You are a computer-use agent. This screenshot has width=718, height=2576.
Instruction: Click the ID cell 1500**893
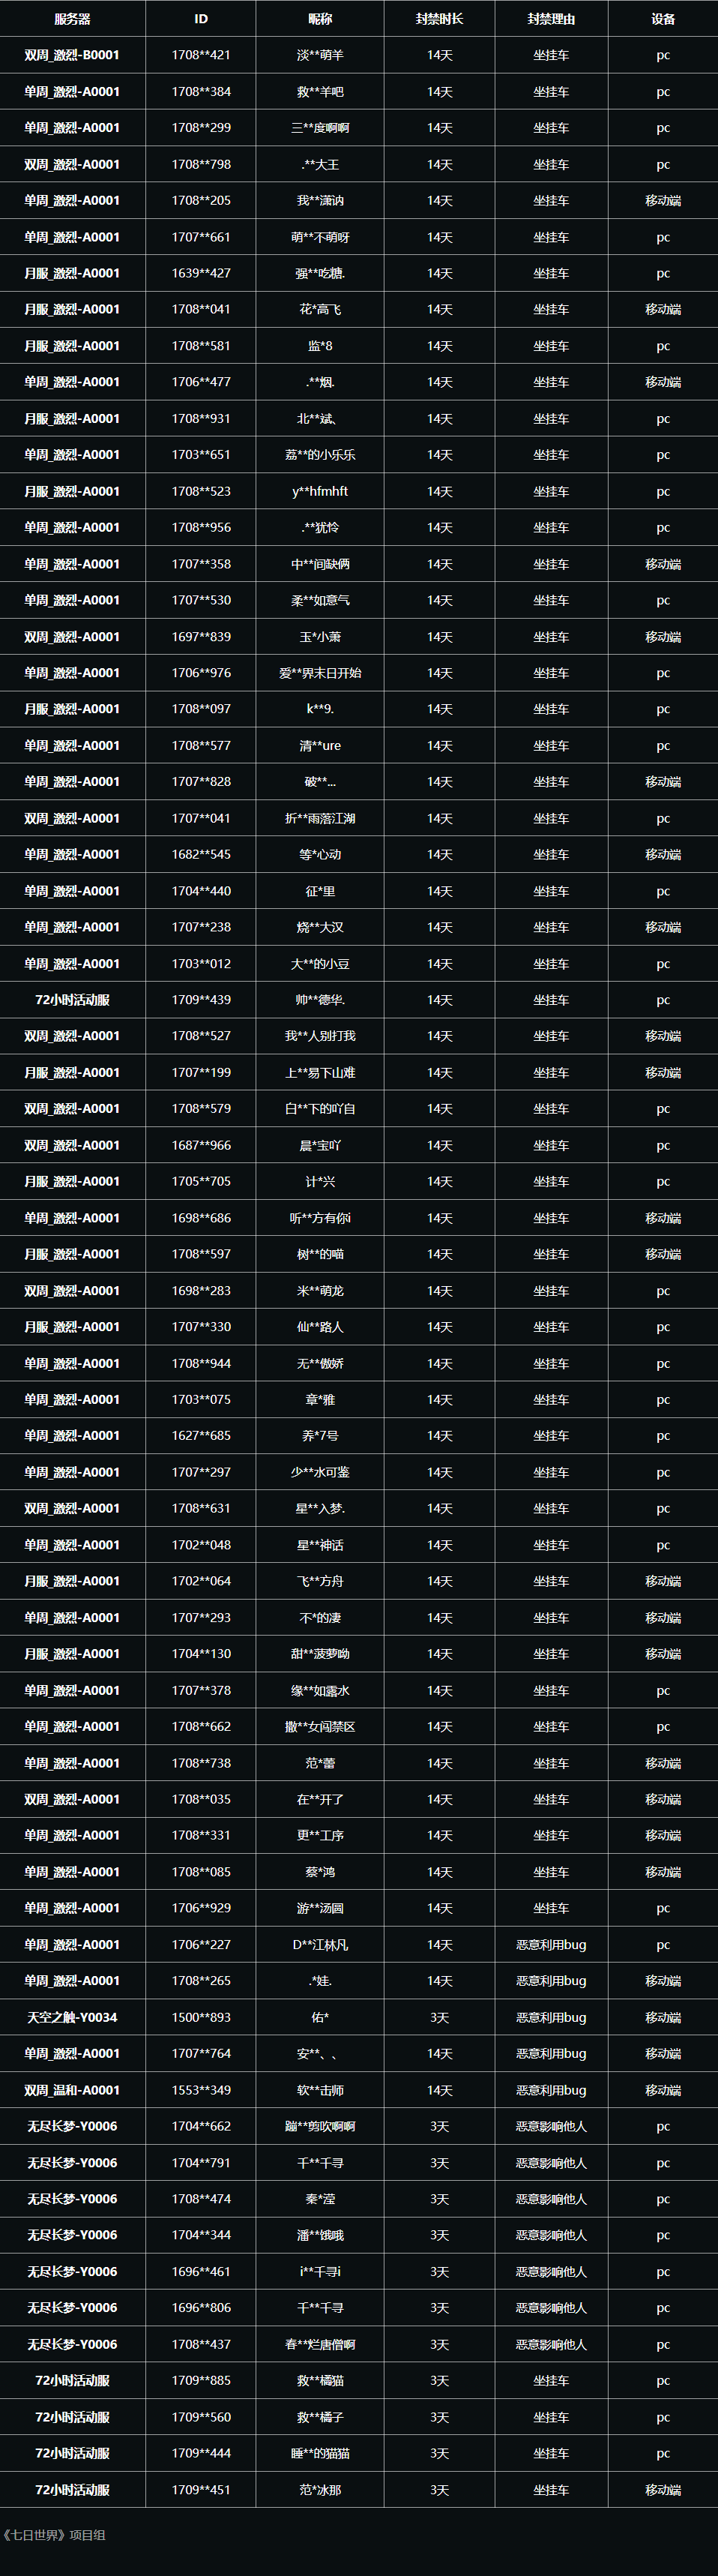(201, 2017)
